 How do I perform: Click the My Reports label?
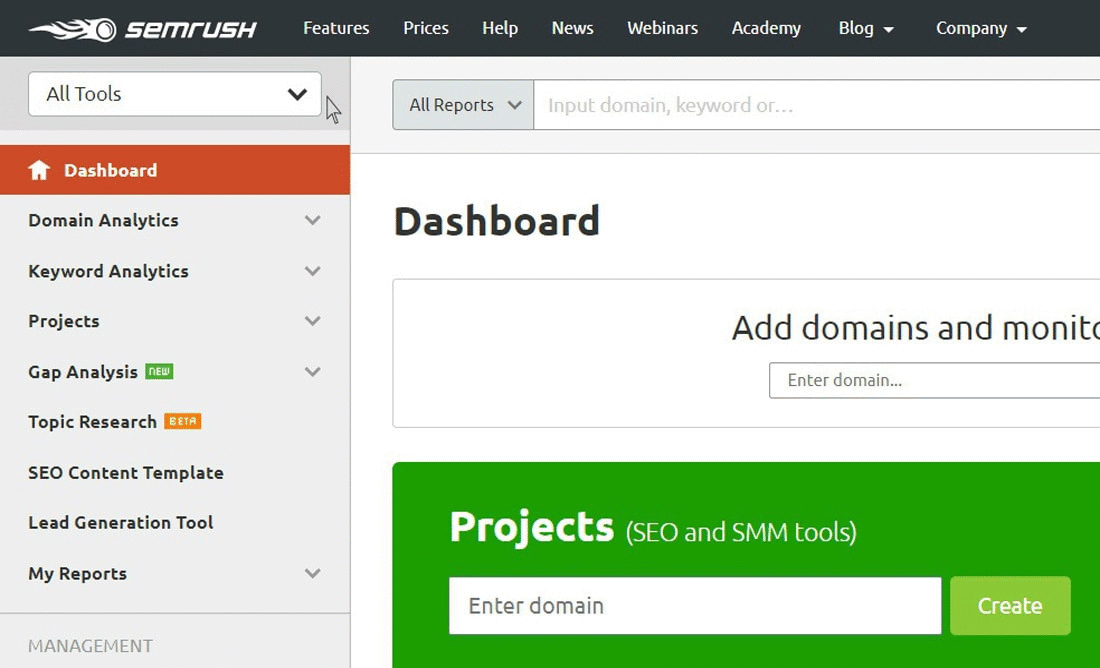(77, 573)
